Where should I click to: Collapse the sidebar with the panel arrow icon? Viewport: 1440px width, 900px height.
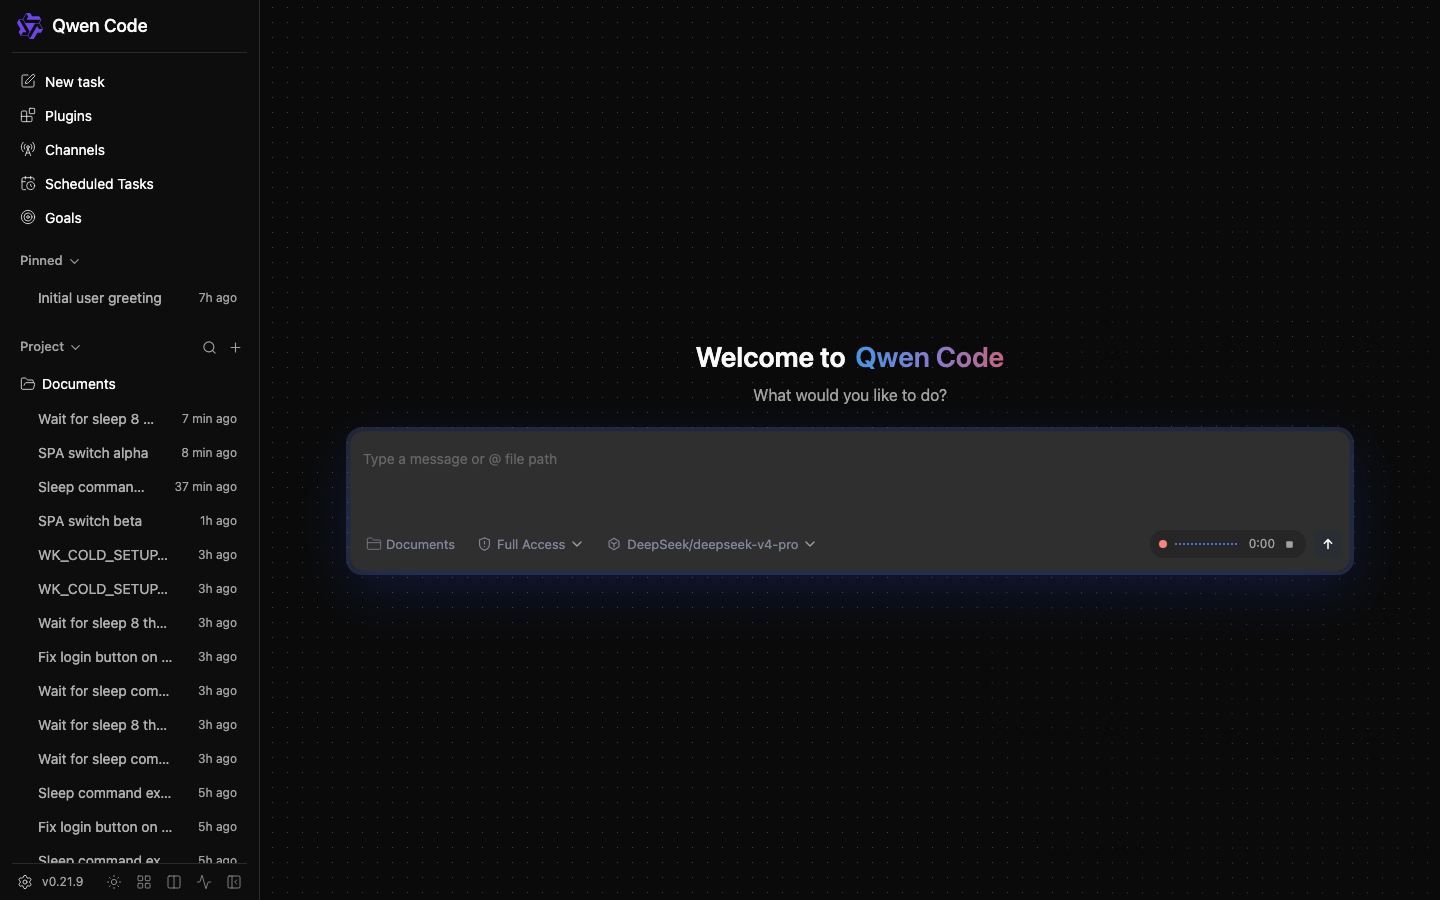point(234,882)
